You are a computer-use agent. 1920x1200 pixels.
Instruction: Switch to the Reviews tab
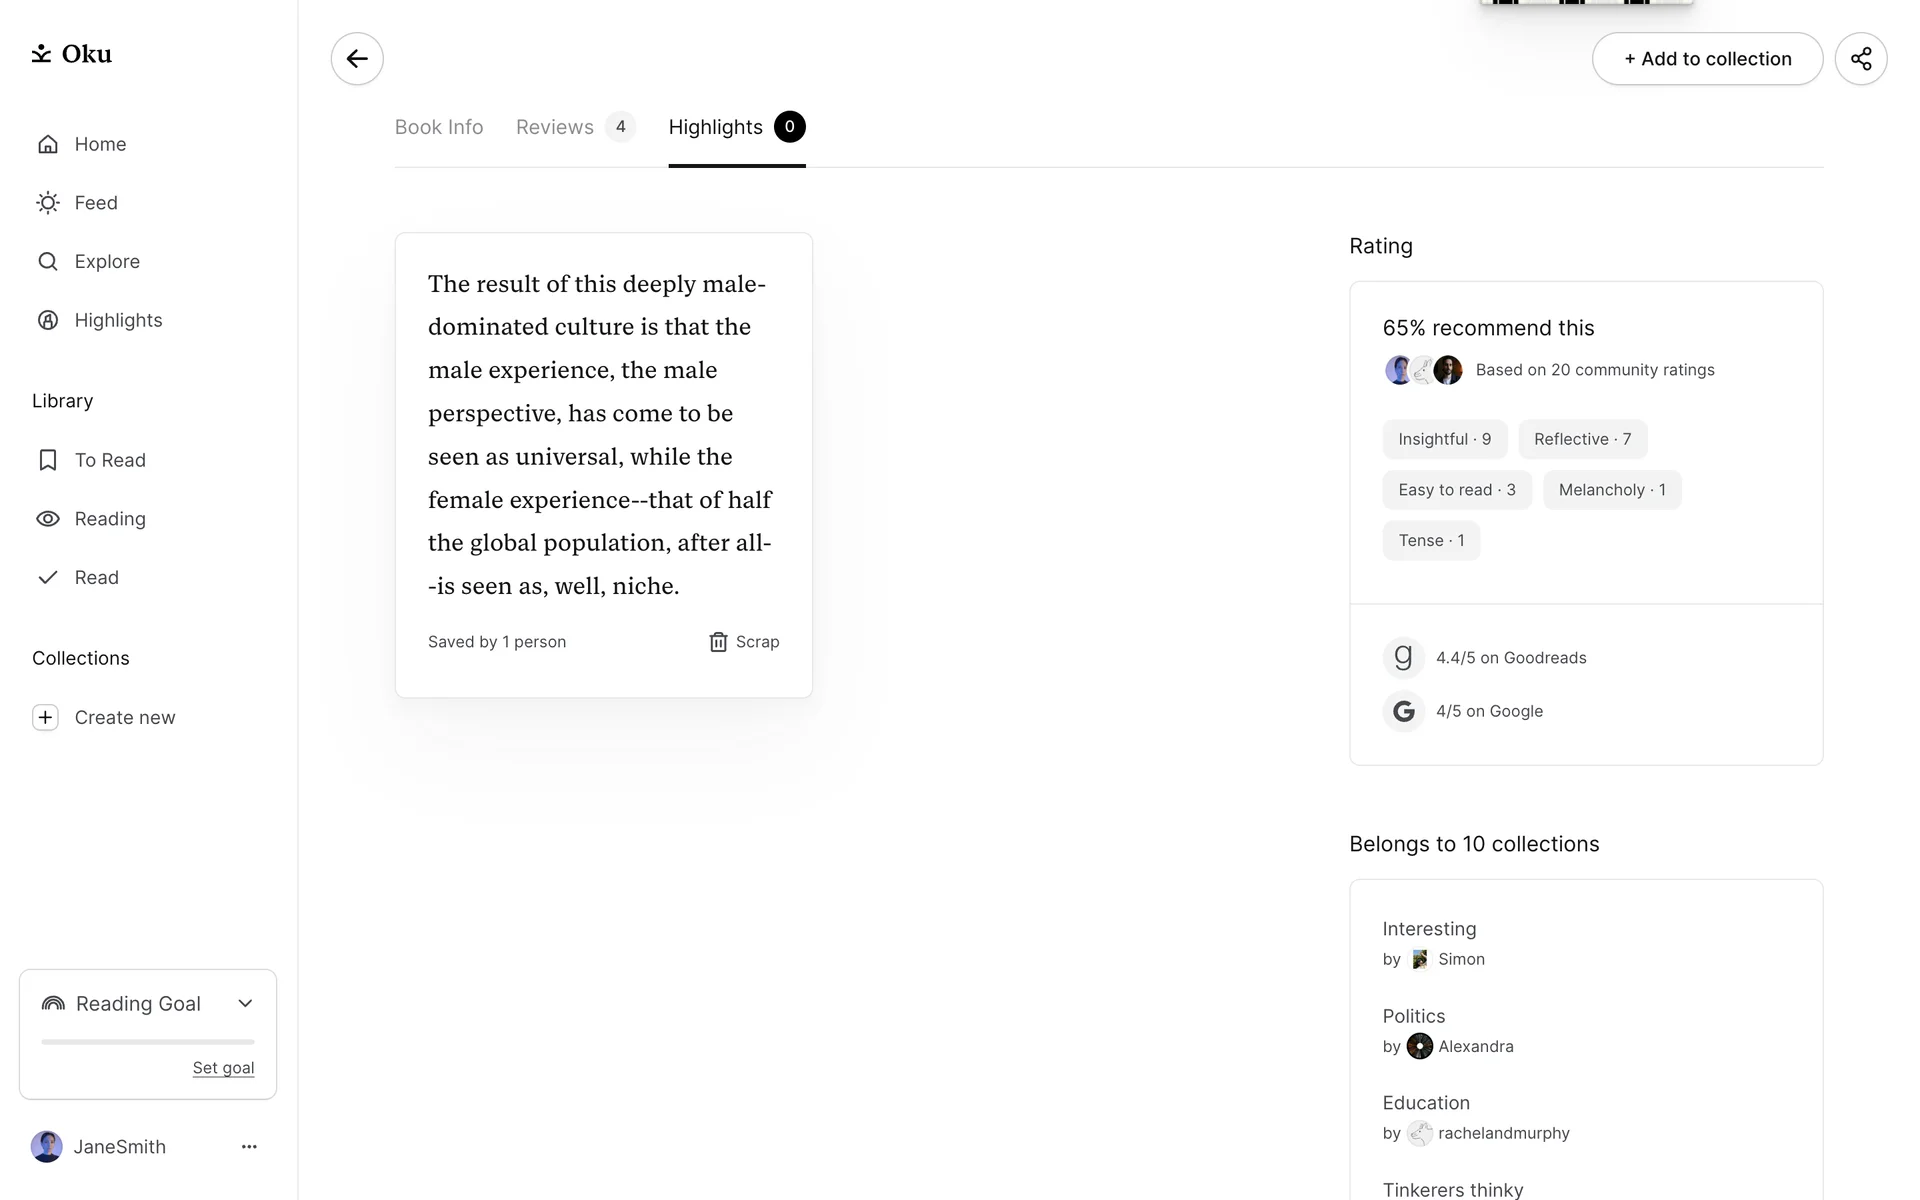[555, 127]
